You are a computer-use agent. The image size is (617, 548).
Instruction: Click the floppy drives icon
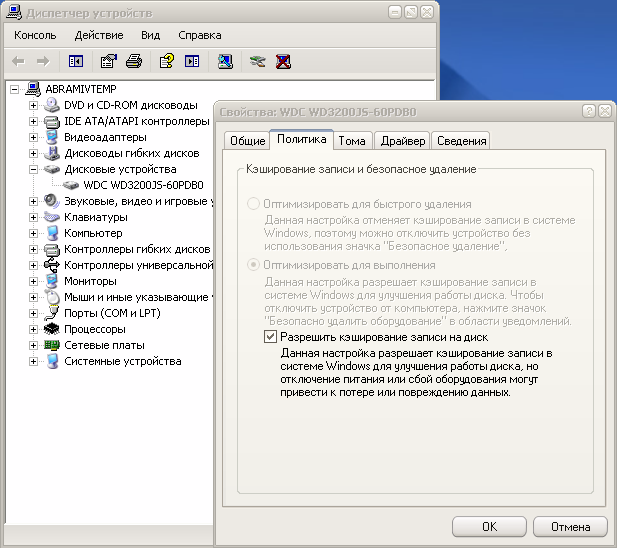pyautogui.click(x=52, y=153)
